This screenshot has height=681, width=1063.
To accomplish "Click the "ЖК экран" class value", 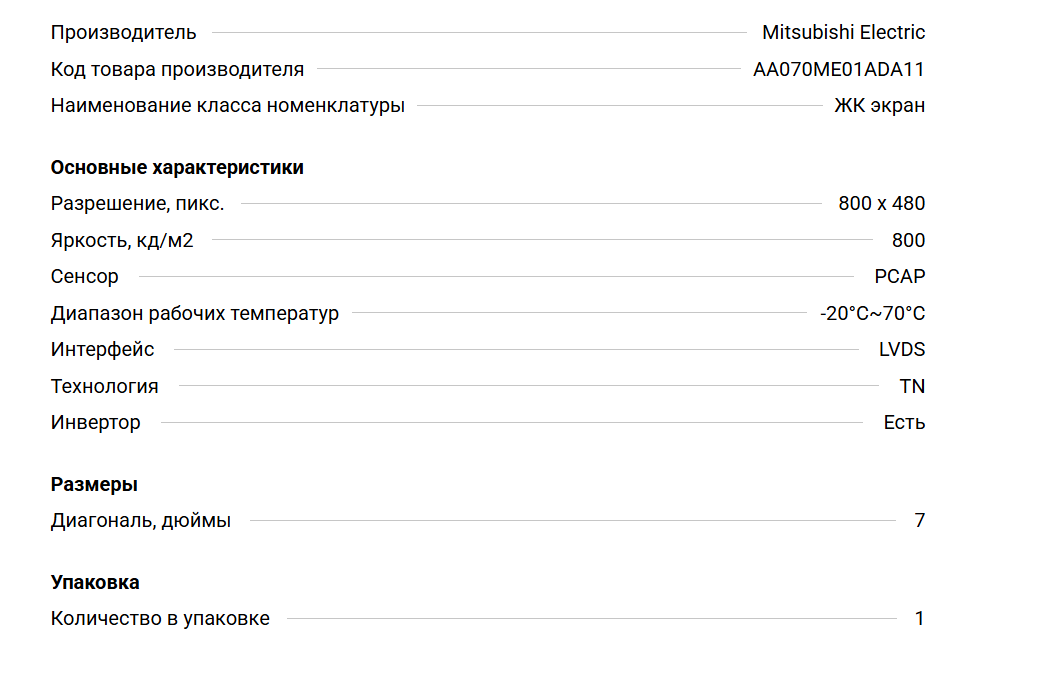I will point(879,105).
